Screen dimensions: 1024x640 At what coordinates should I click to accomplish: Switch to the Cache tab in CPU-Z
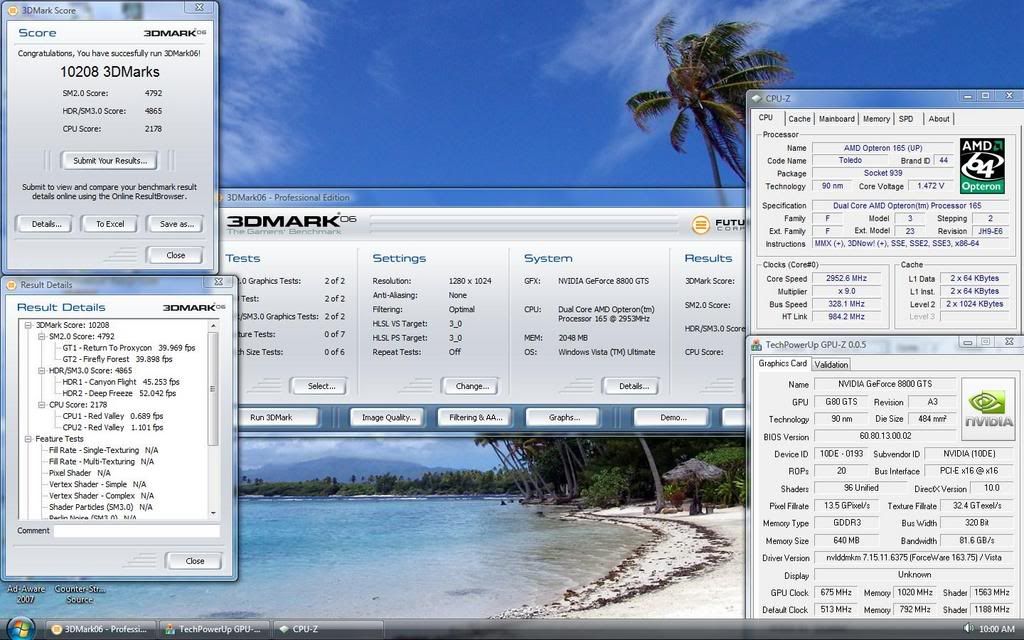[799, 119]
